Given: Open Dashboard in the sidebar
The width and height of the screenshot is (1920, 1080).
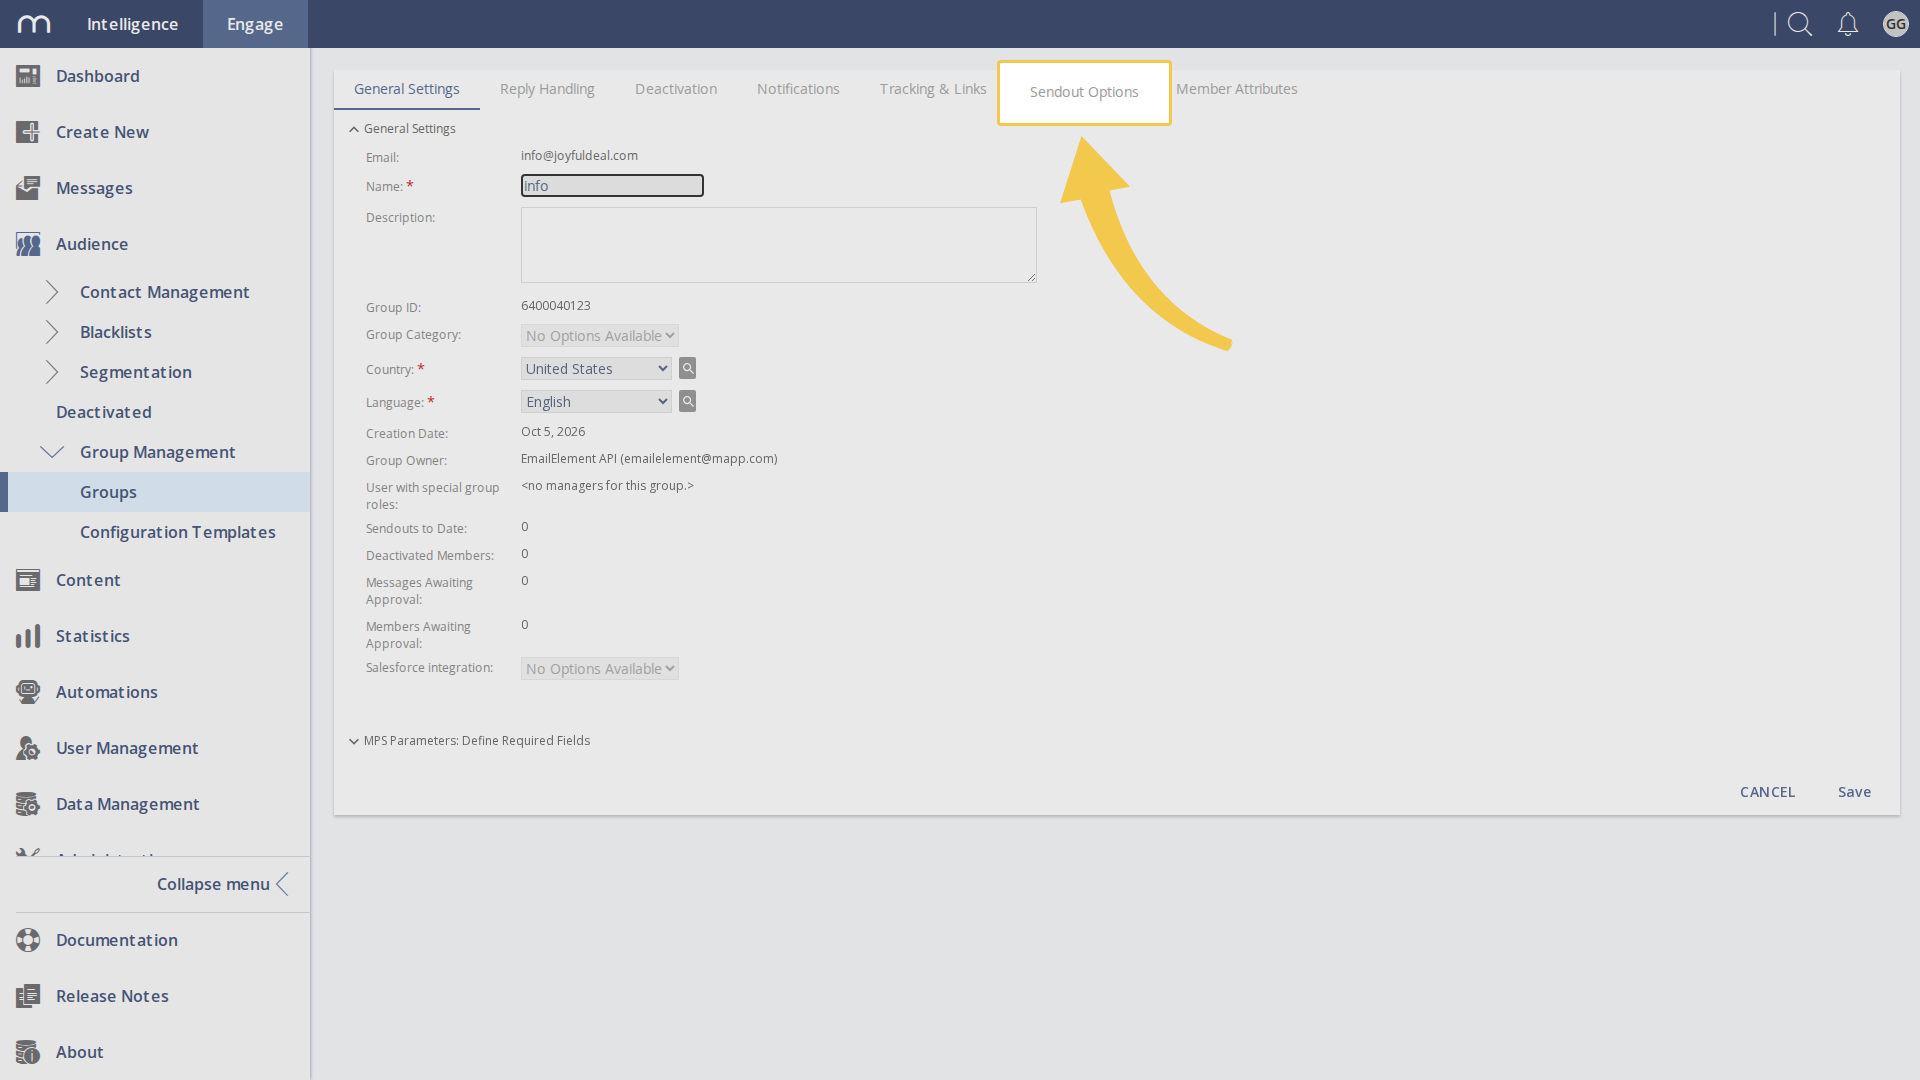Looking at the screenshot, I should [98, 76].
